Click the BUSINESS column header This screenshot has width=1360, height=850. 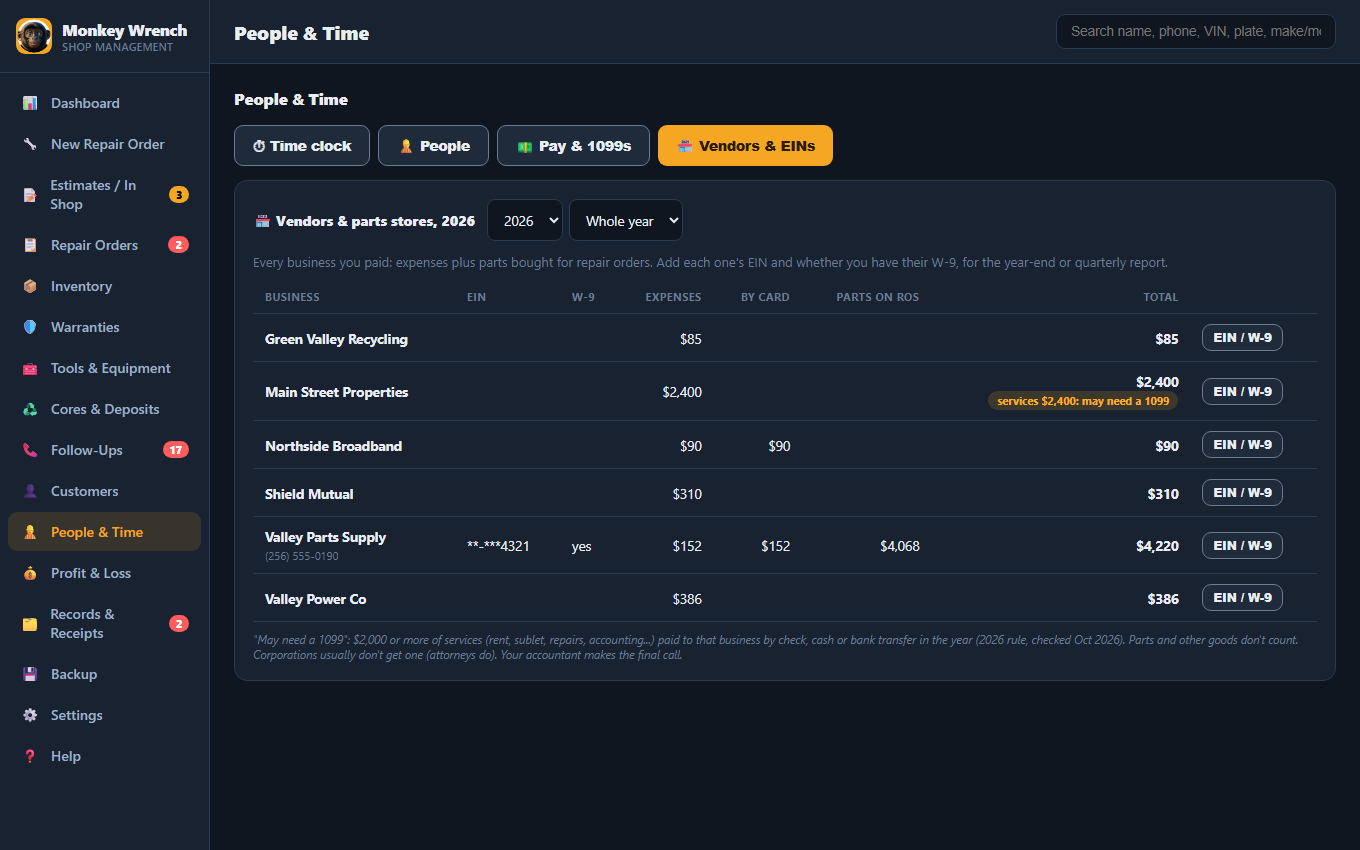(292, 297)
